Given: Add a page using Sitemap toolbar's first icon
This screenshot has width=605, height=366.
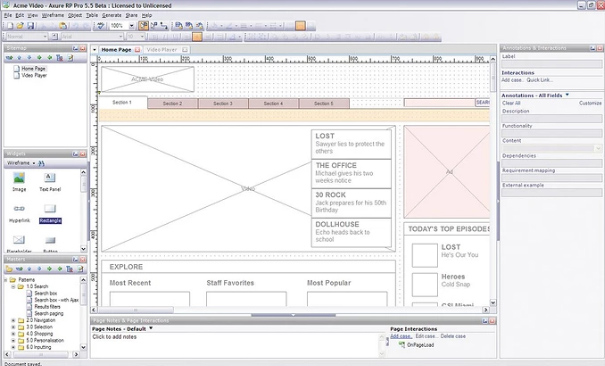Looking at the screenshot, I should pyautogui.click(x=9, y=58).
